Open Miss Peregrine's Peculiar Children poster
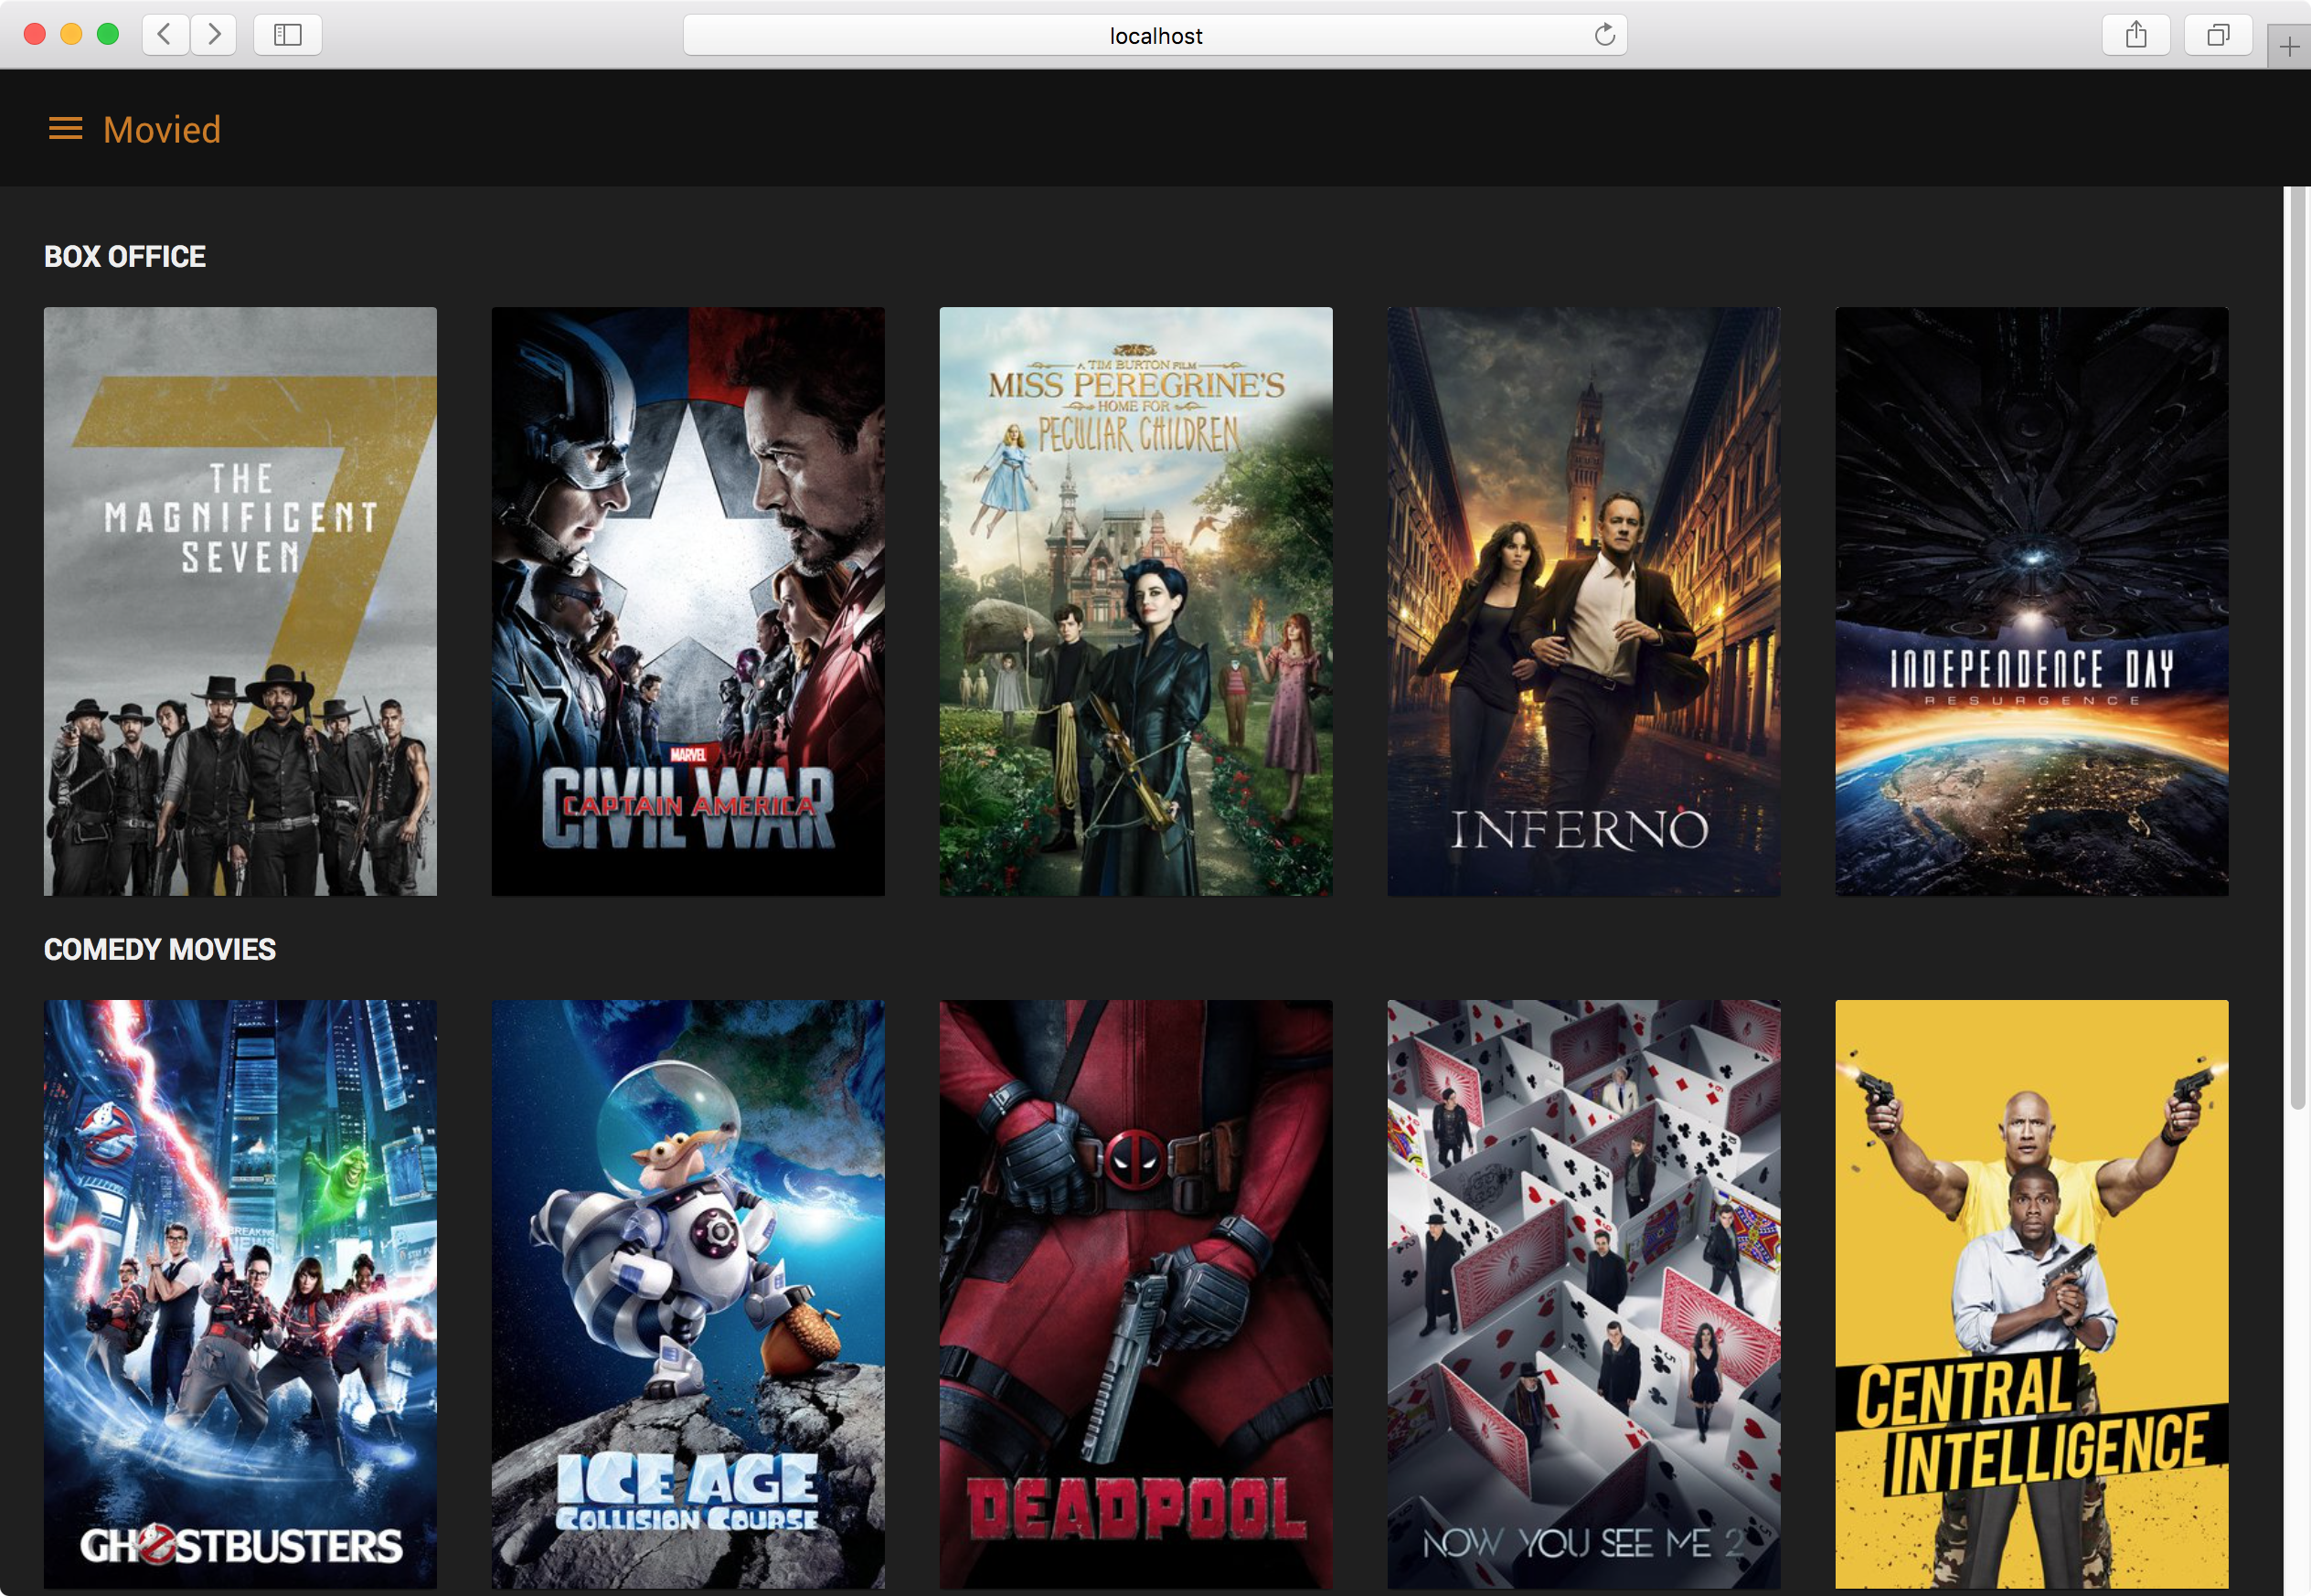Screen dimensions: 2311x1596 [1136, 601]
